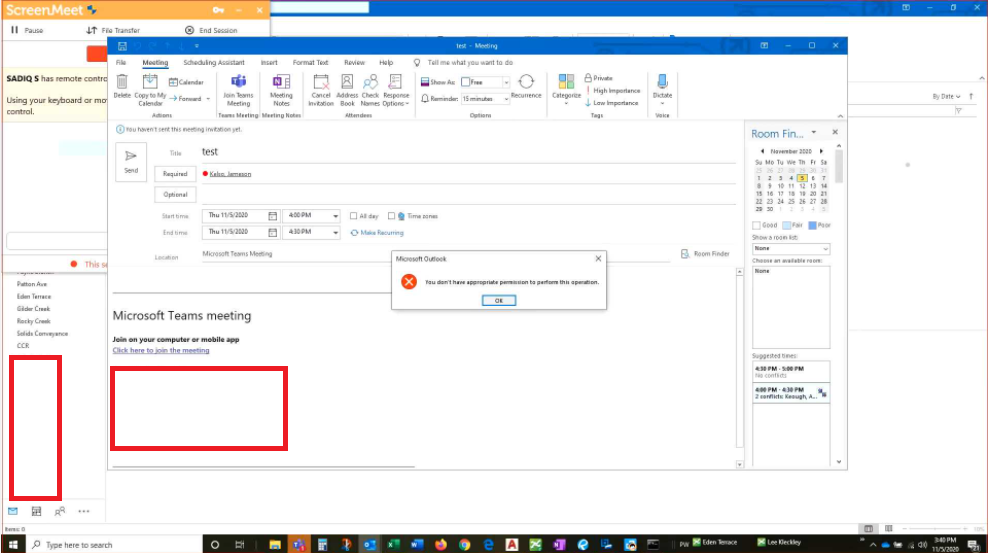The image size is (989, 553).
Task: Click the more navigation options ellipsis
Action: (x=84, y=511)
